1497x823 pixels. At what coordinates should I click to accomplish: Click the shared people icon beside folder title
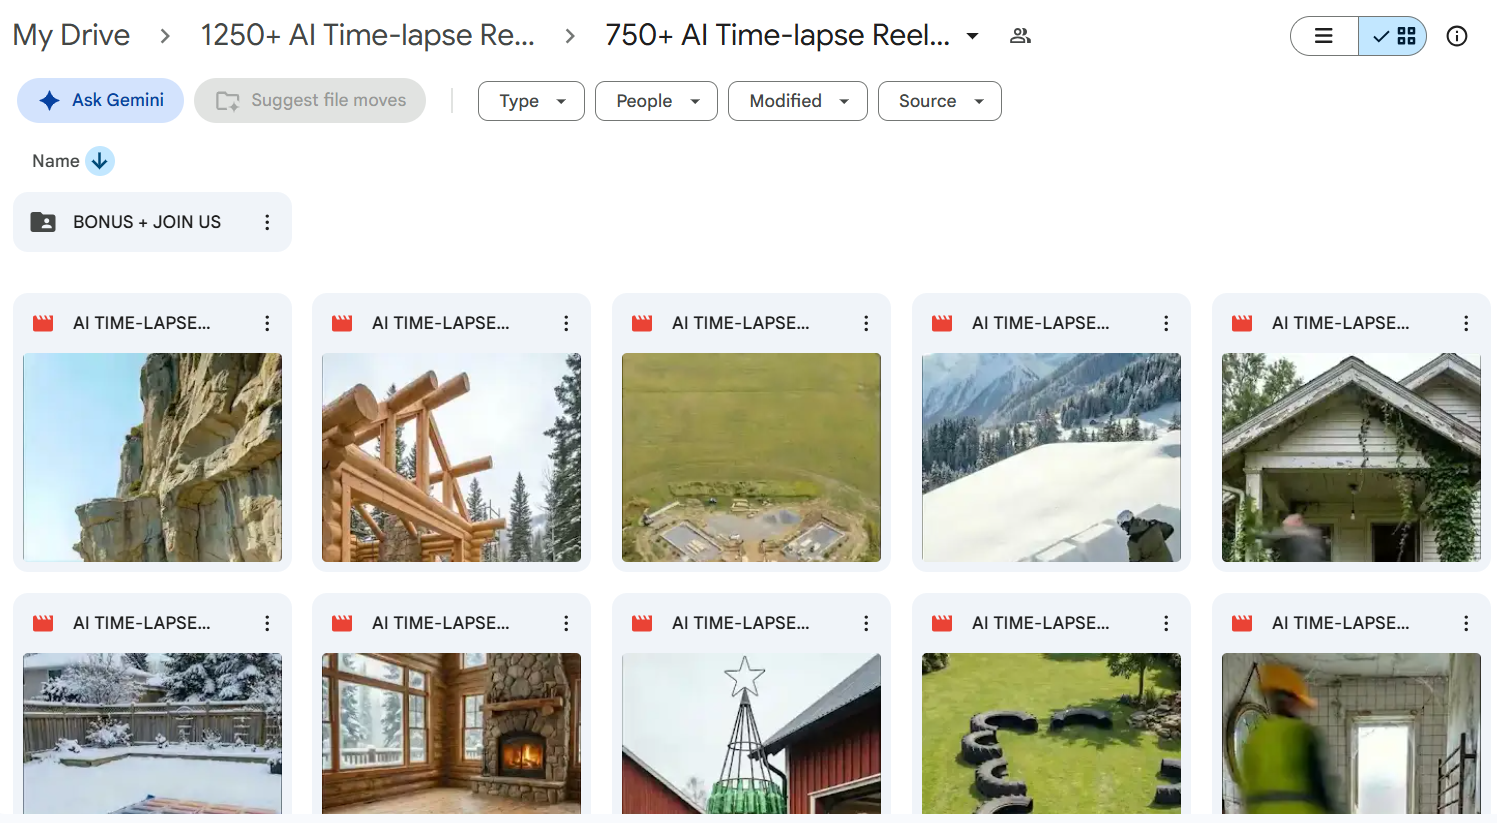pos(1020,36)
